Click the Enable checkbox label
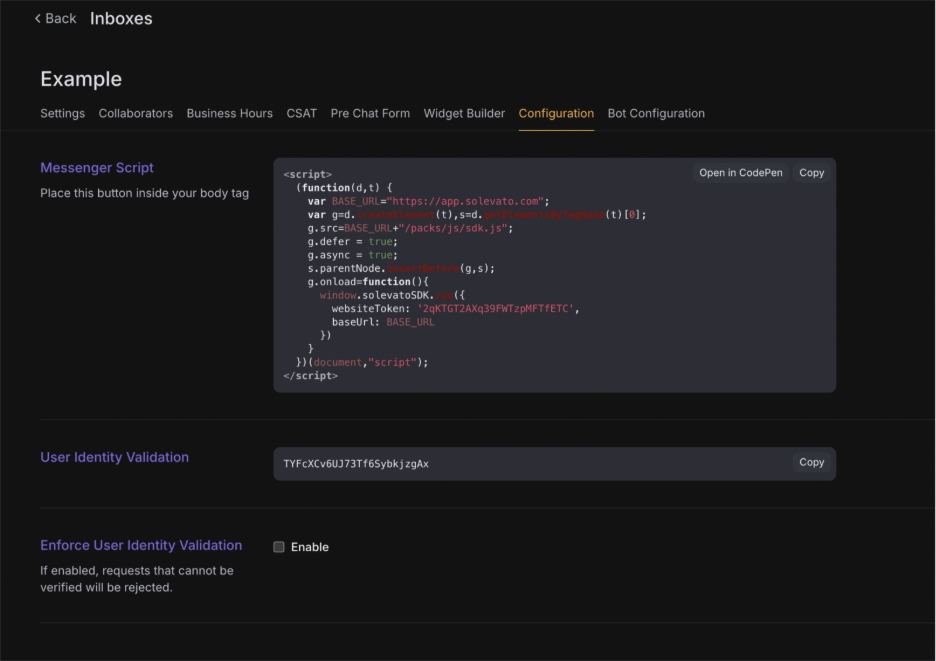Image resolution: width=936 pixels, height=661 pixels. [310, 547]
